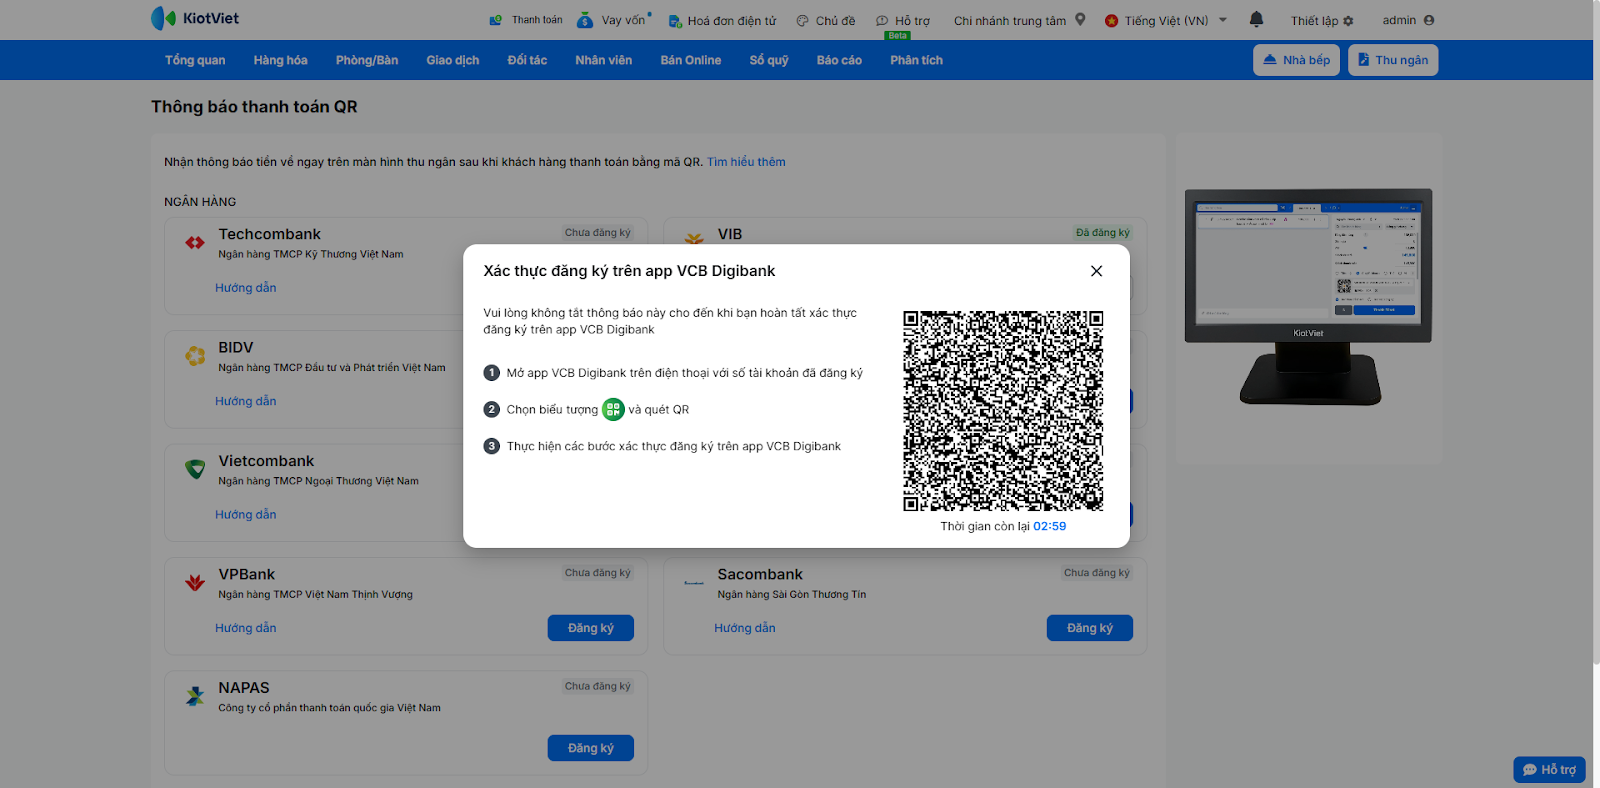Click the Nhà bếp button
The width and height of the screenshot is (1600, 788).
1296,60
